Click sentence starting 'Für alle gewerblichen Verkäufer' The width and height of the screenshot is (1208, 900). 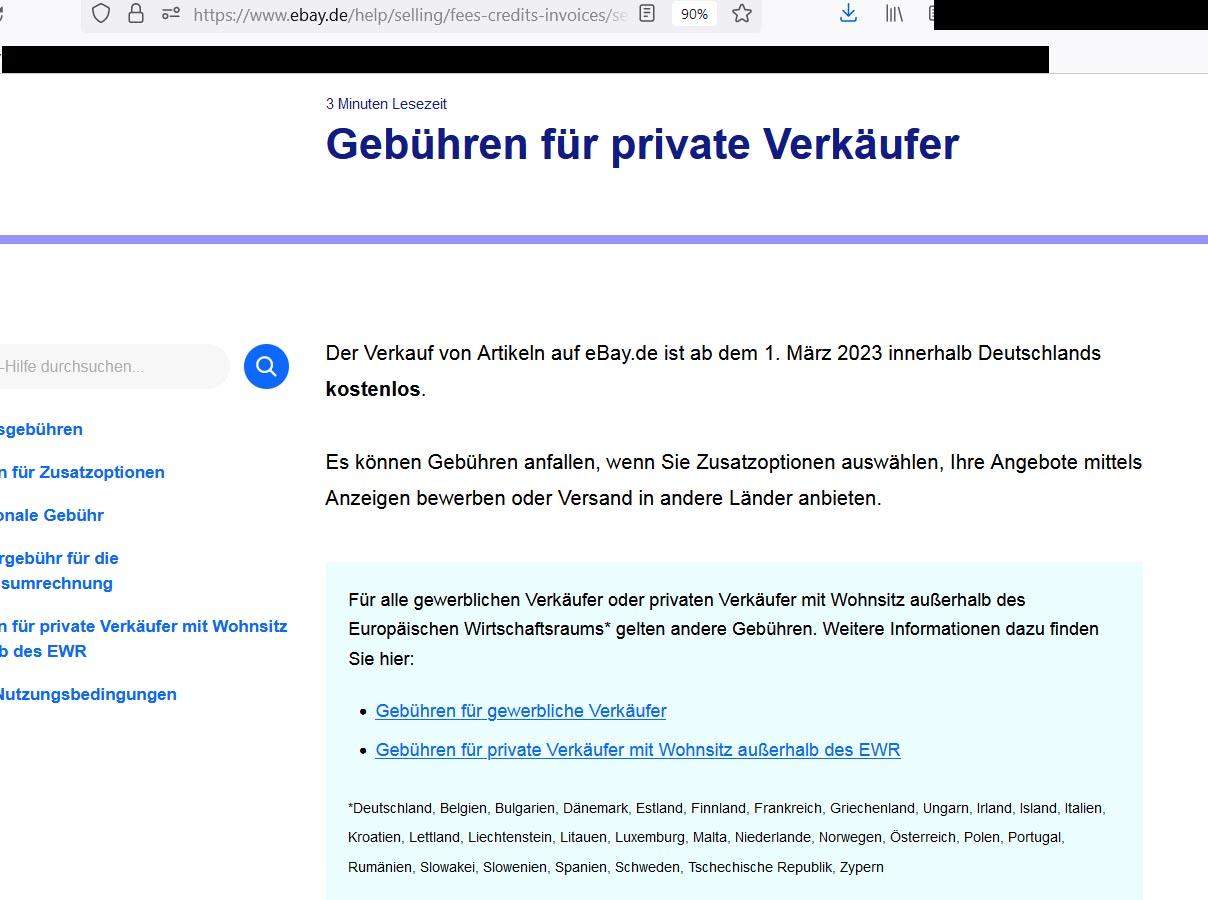tap(723, 629)
